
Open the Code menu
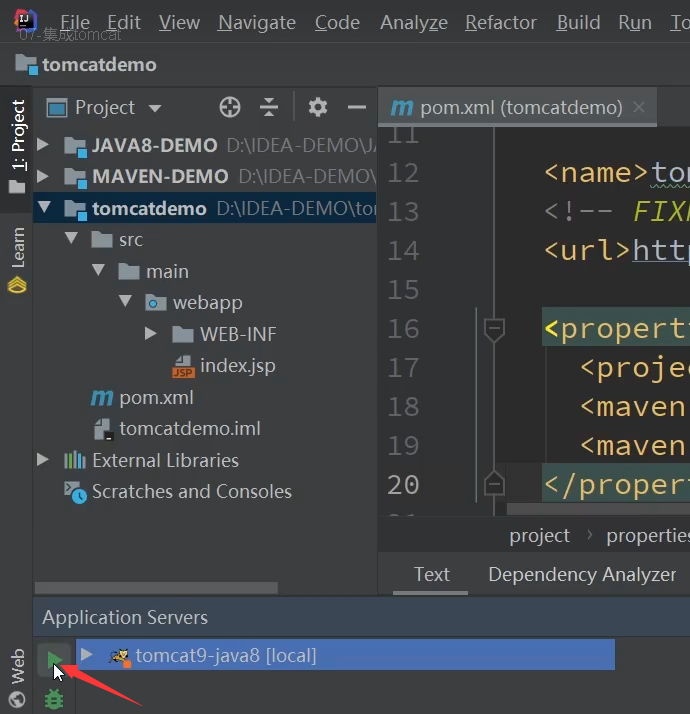tap(337, 22)
